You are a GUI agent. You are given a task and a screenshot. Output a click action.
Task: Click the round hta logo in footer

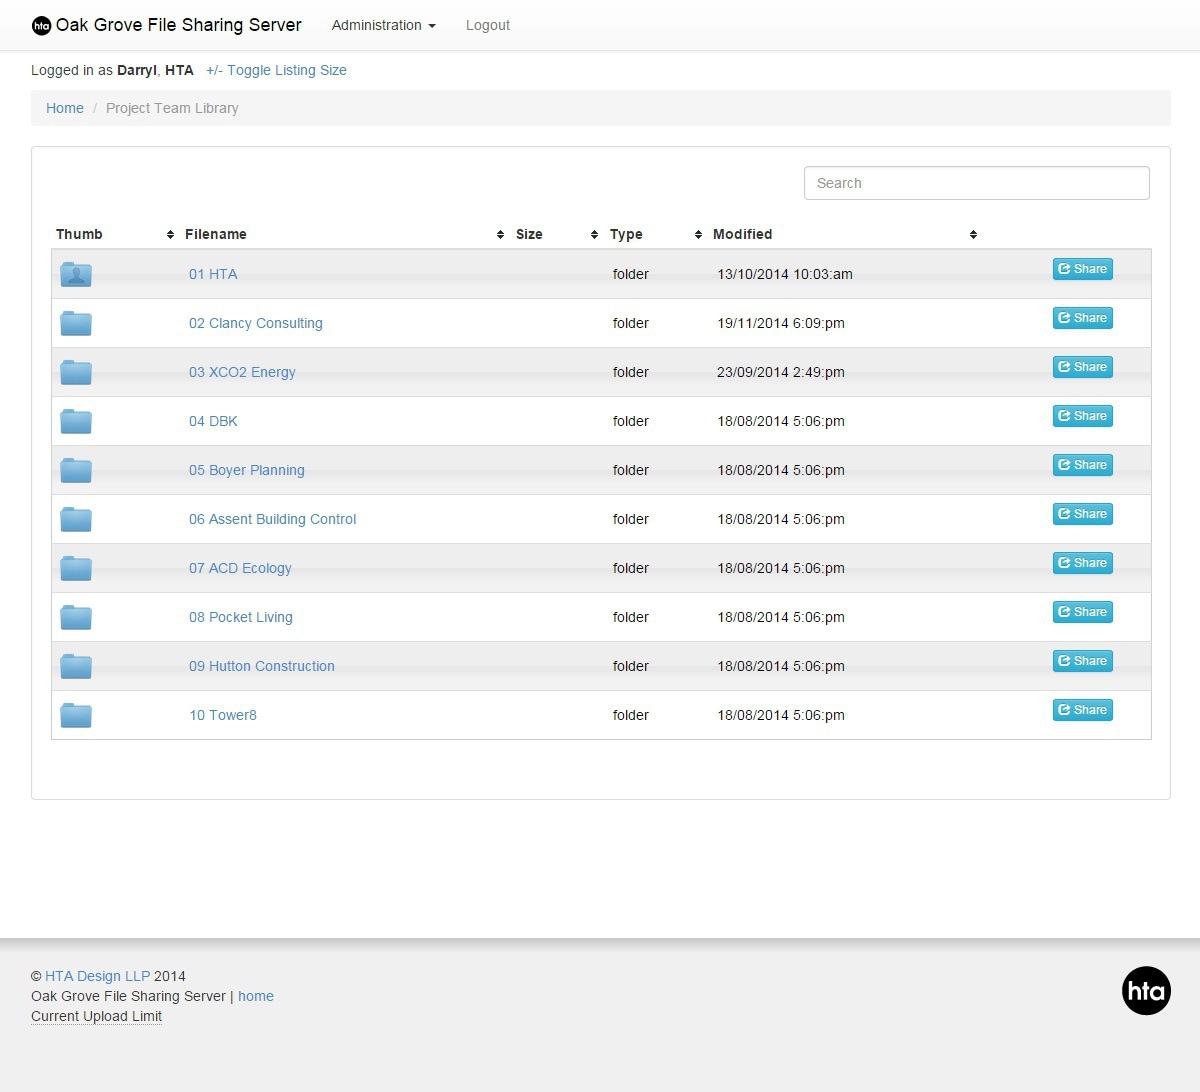click(x=1146, y=991)
